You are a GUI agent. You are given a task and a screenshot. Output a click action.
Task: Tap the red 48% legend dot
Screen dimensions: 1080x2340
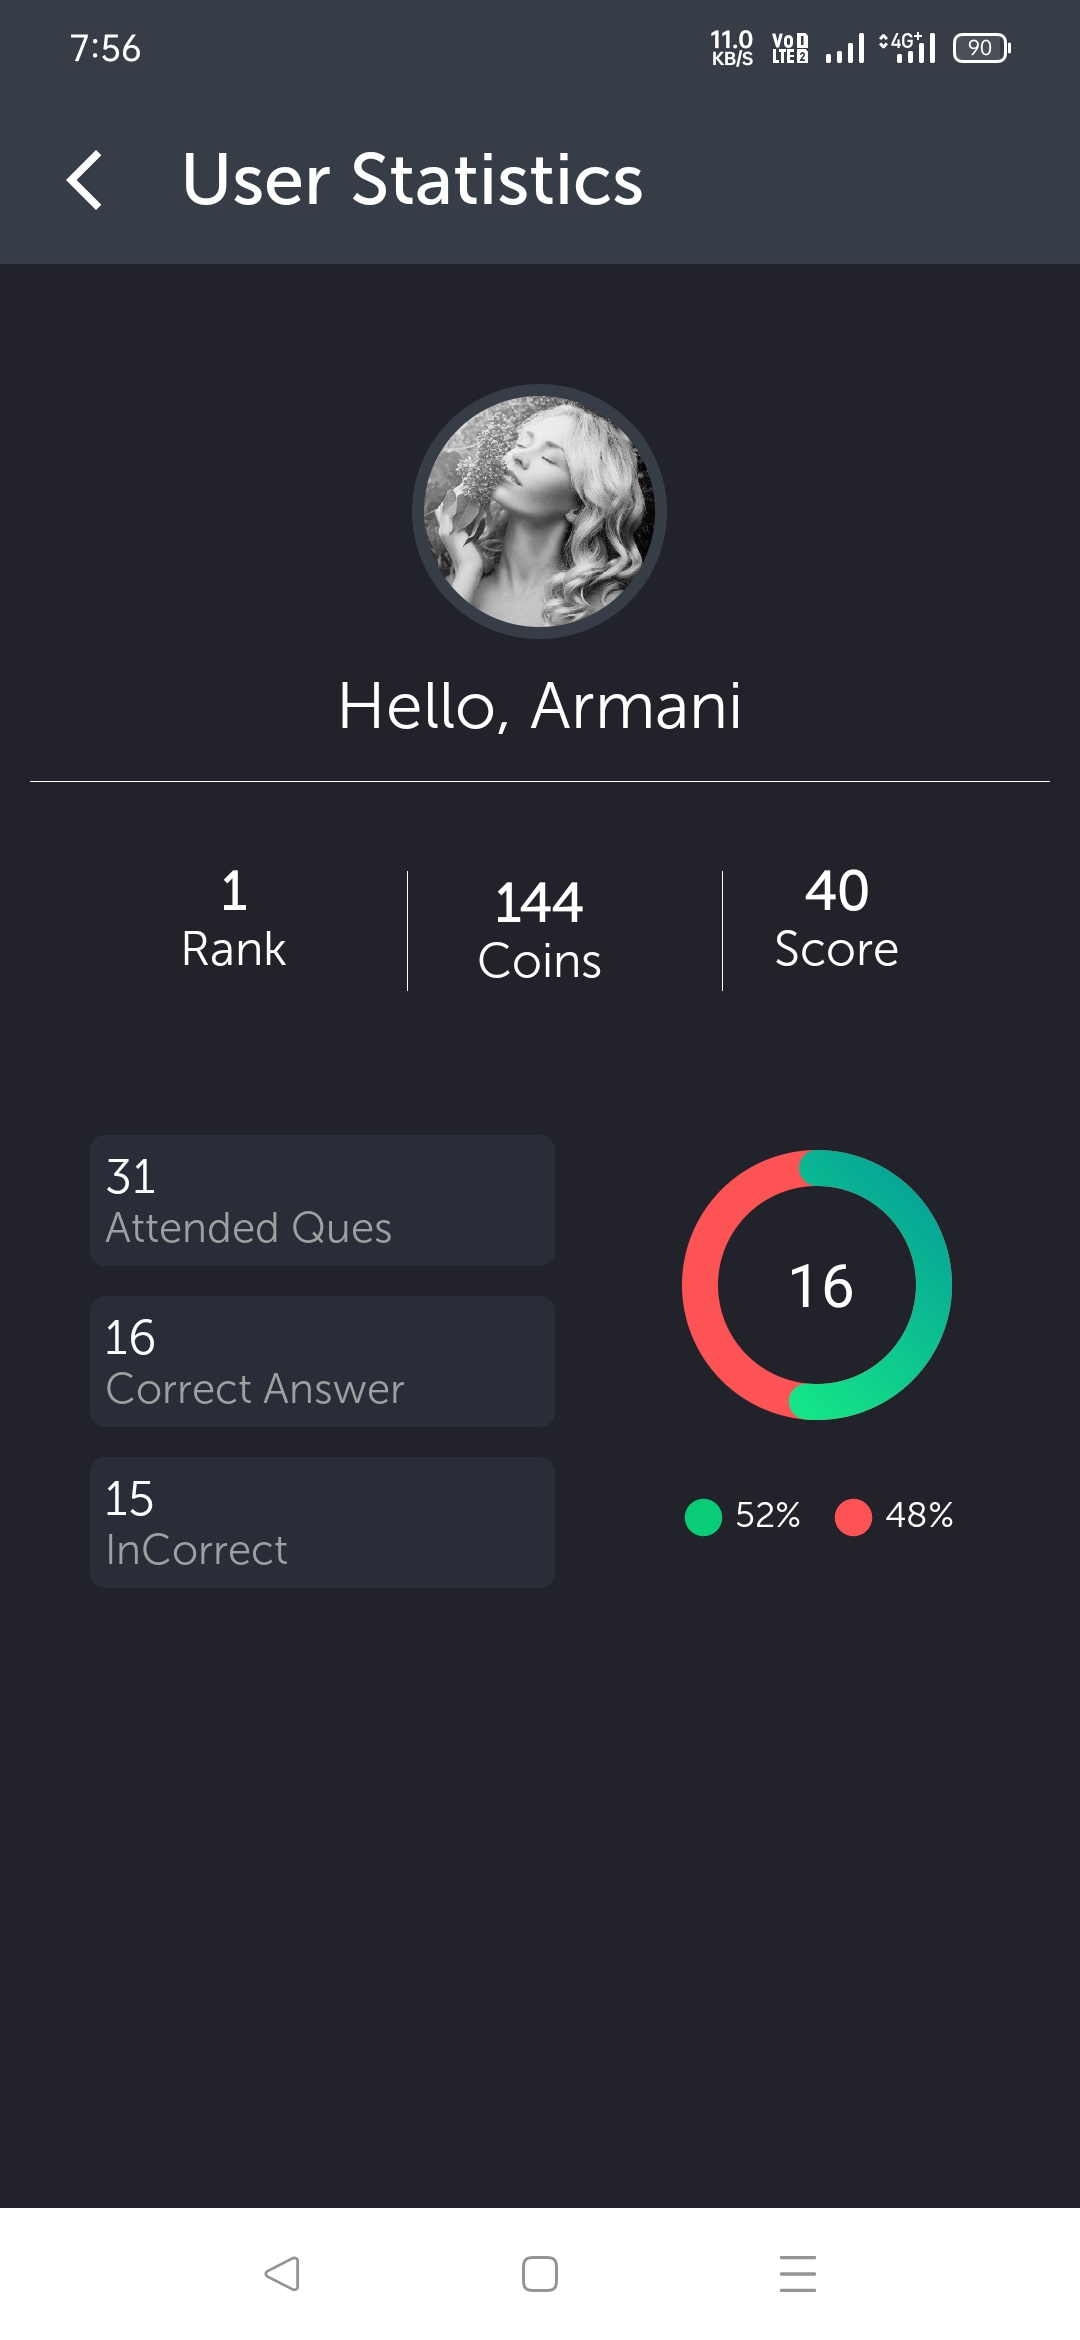(x=853, y=1516)
